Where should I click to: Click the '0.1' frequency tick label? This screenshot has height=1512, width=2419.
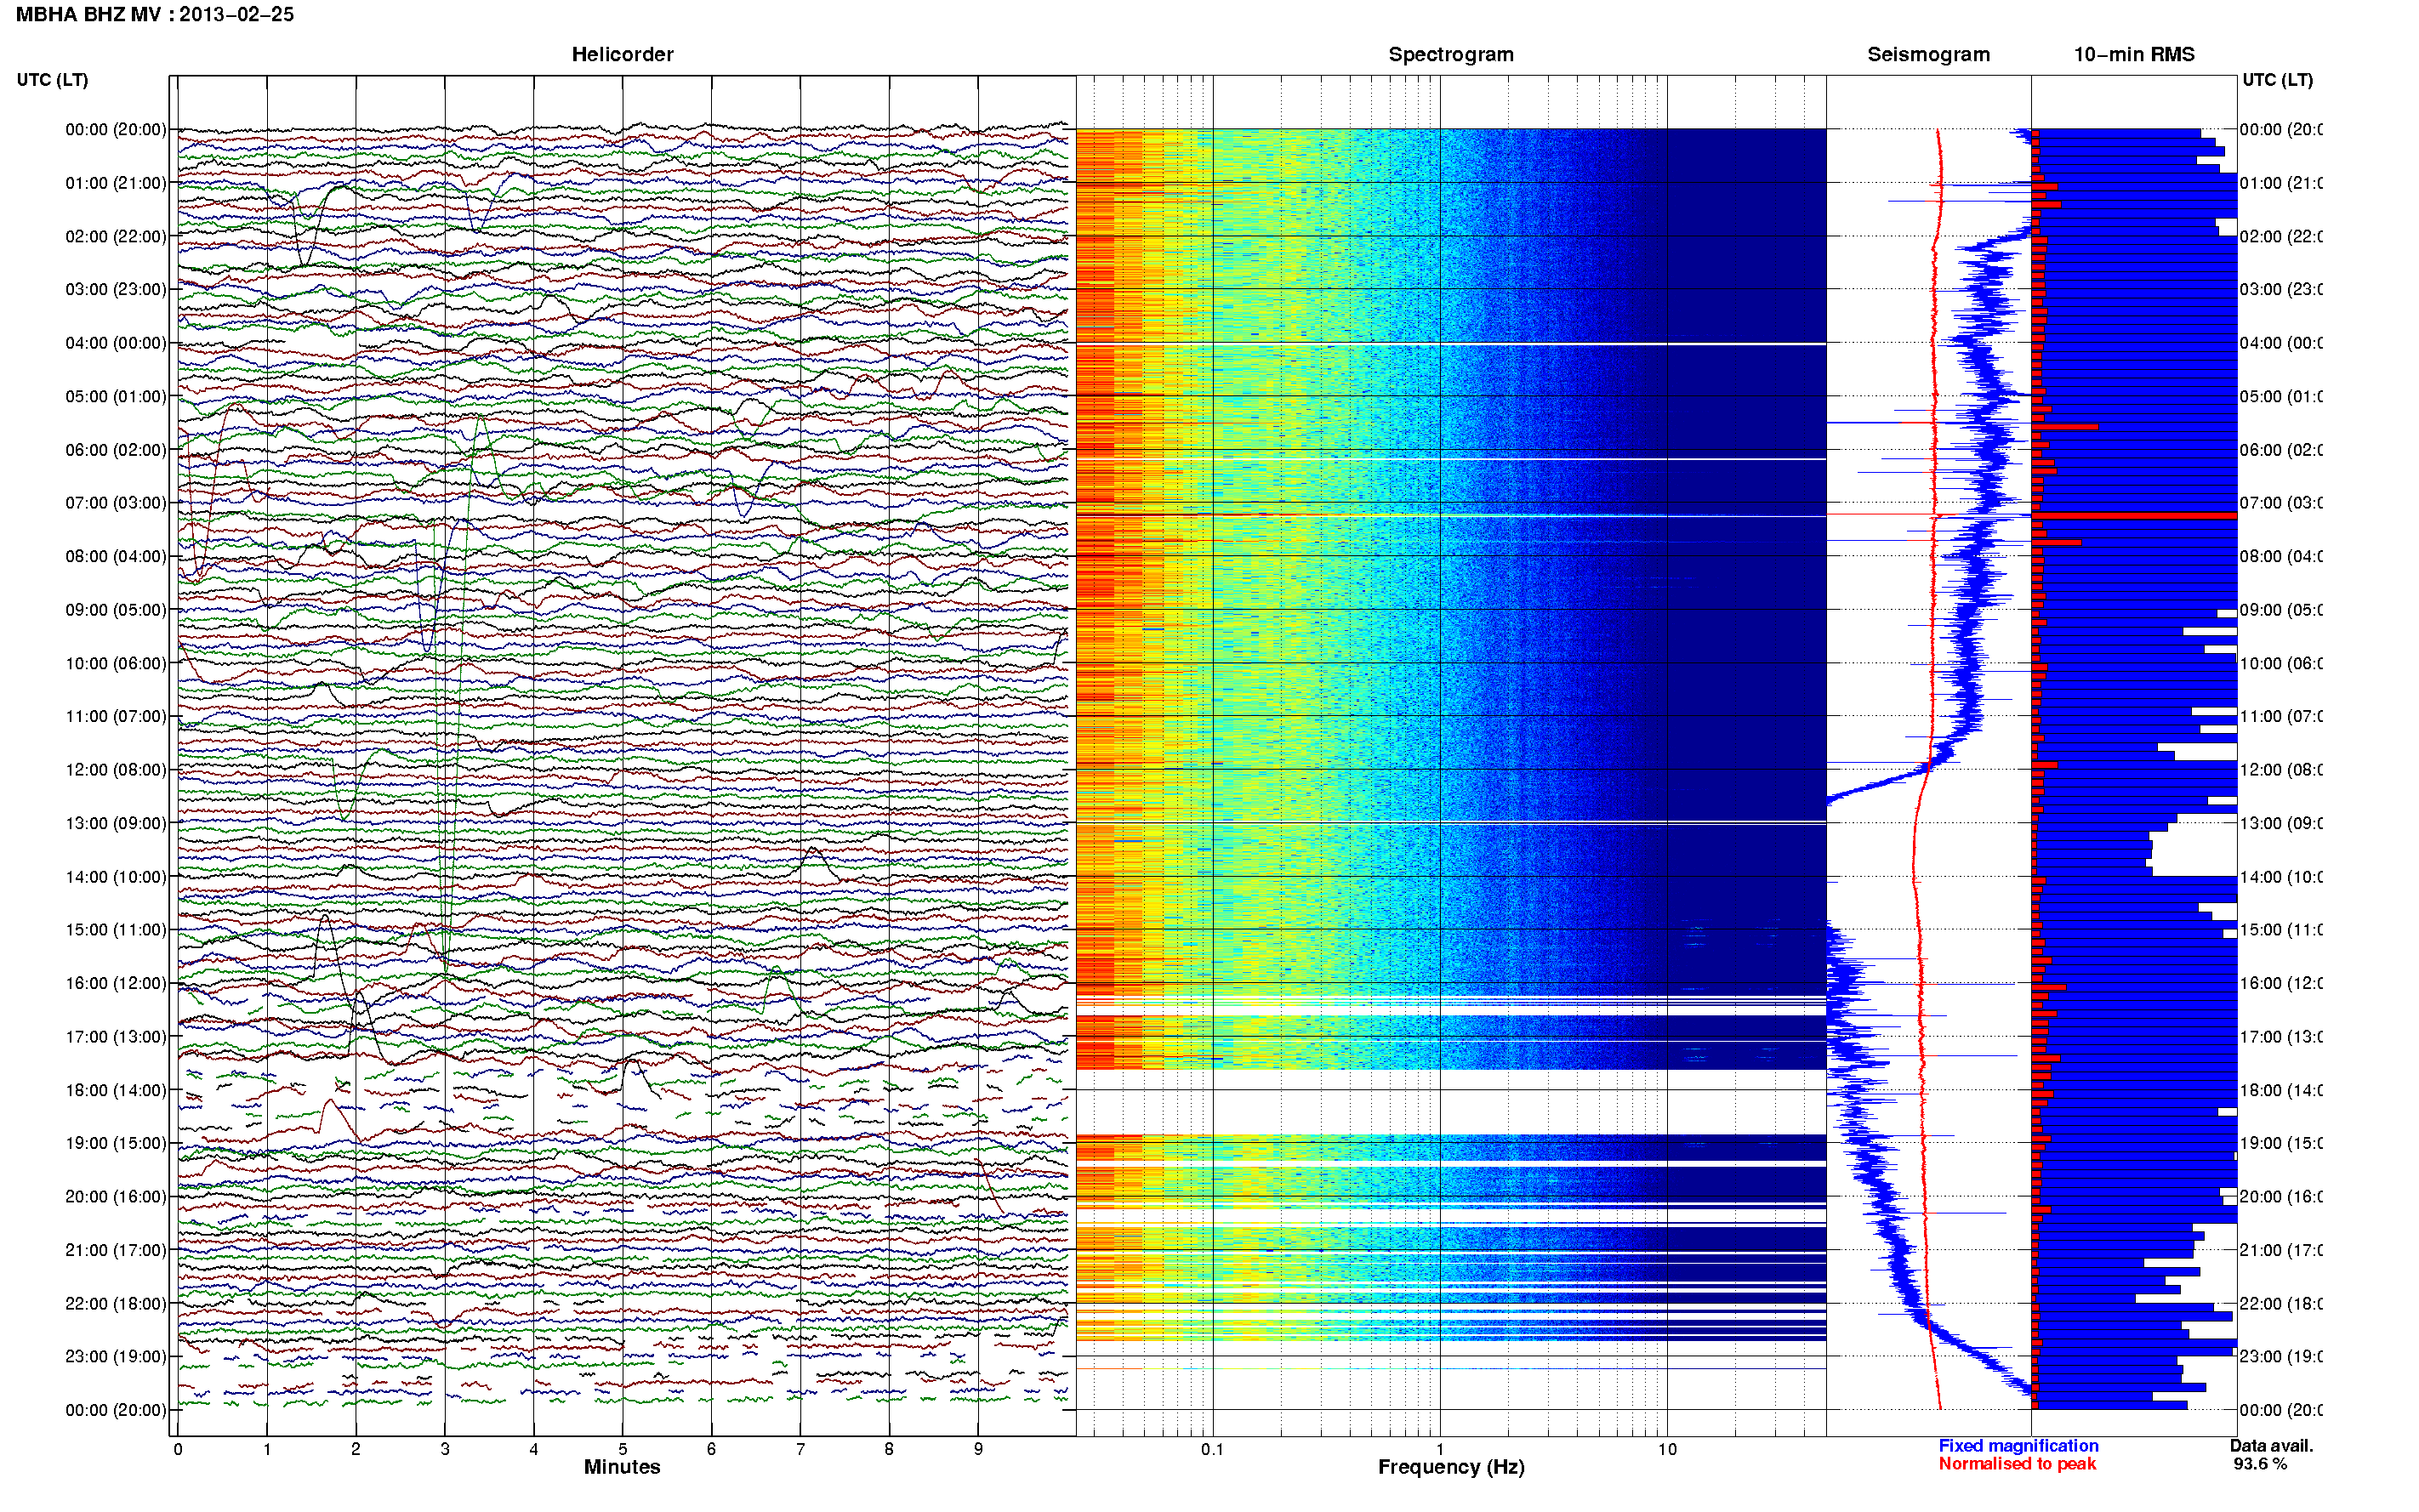point(1212,1449)
